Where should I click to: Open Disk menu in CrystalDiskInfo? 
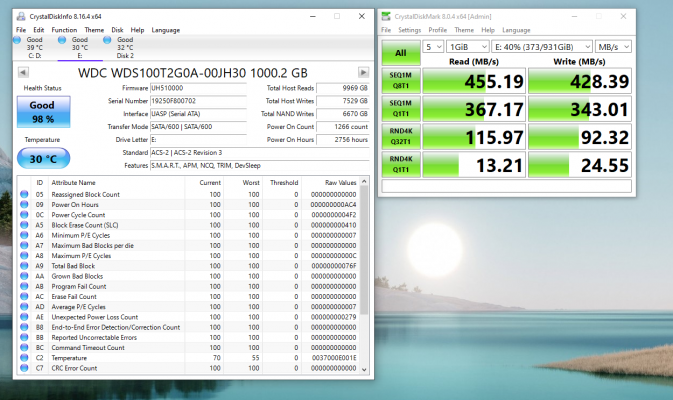coord(117,30)
